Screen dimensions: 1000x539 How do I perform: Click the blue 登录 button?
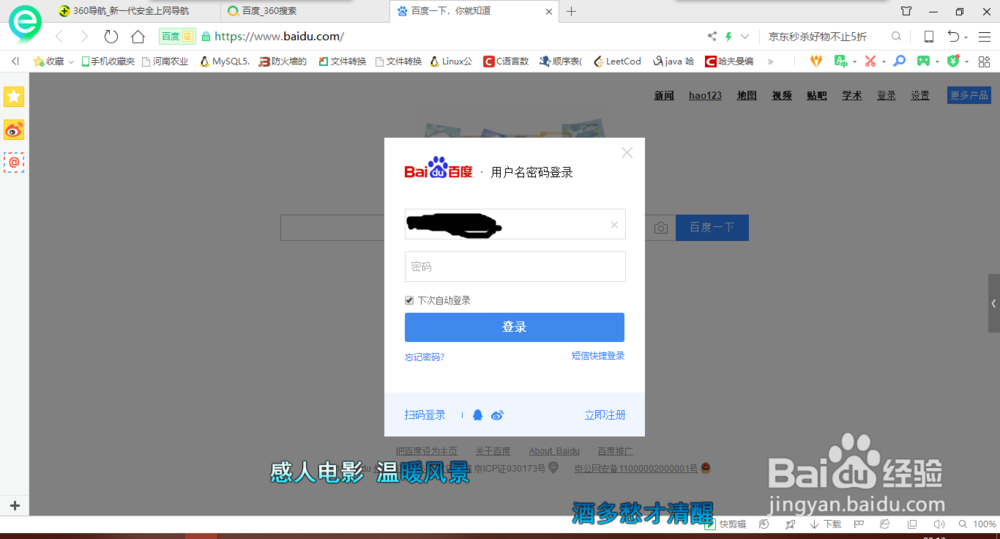coord(515,327)
